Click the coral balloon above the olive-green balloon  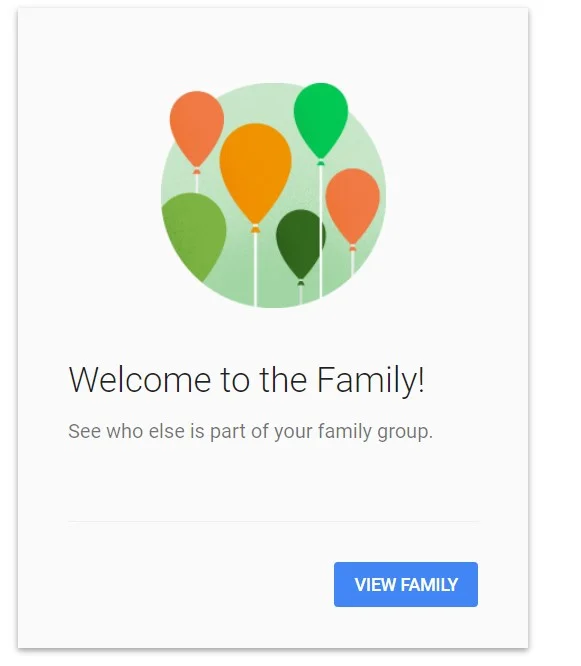click(x=197, y=128)
